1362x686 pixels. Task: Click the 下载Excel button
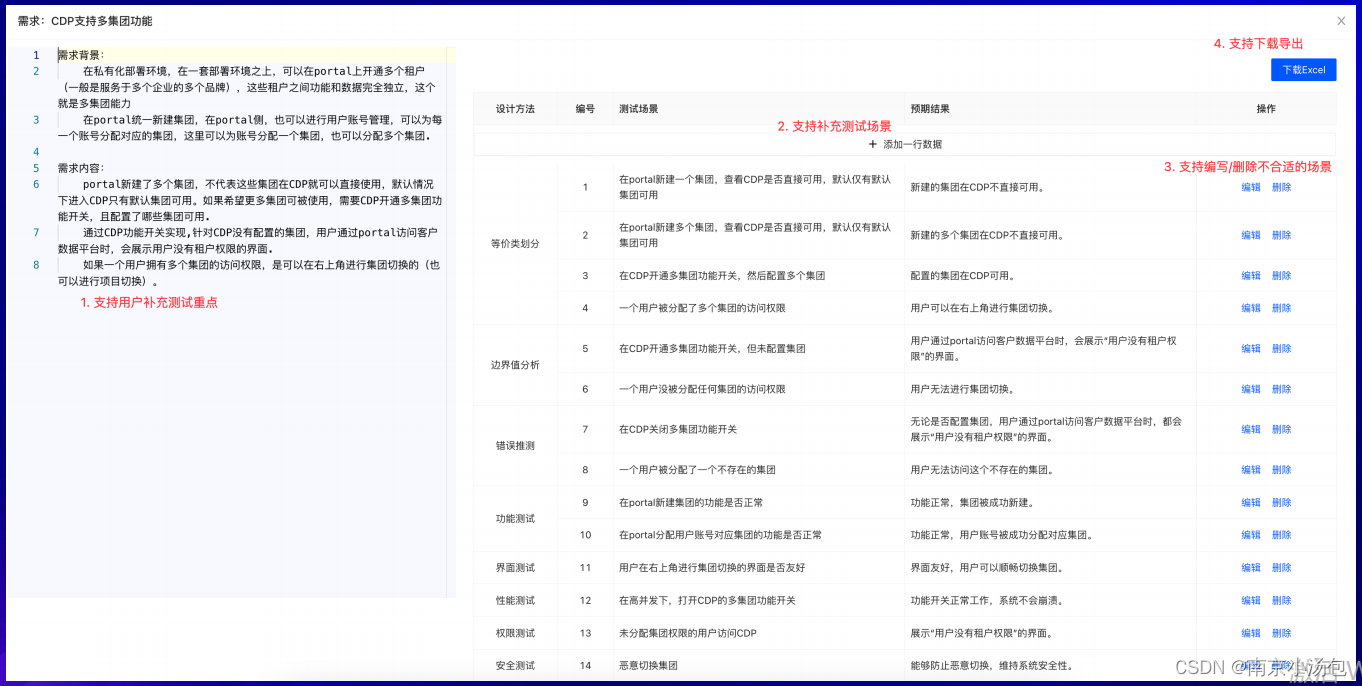tap(1303, 70)
